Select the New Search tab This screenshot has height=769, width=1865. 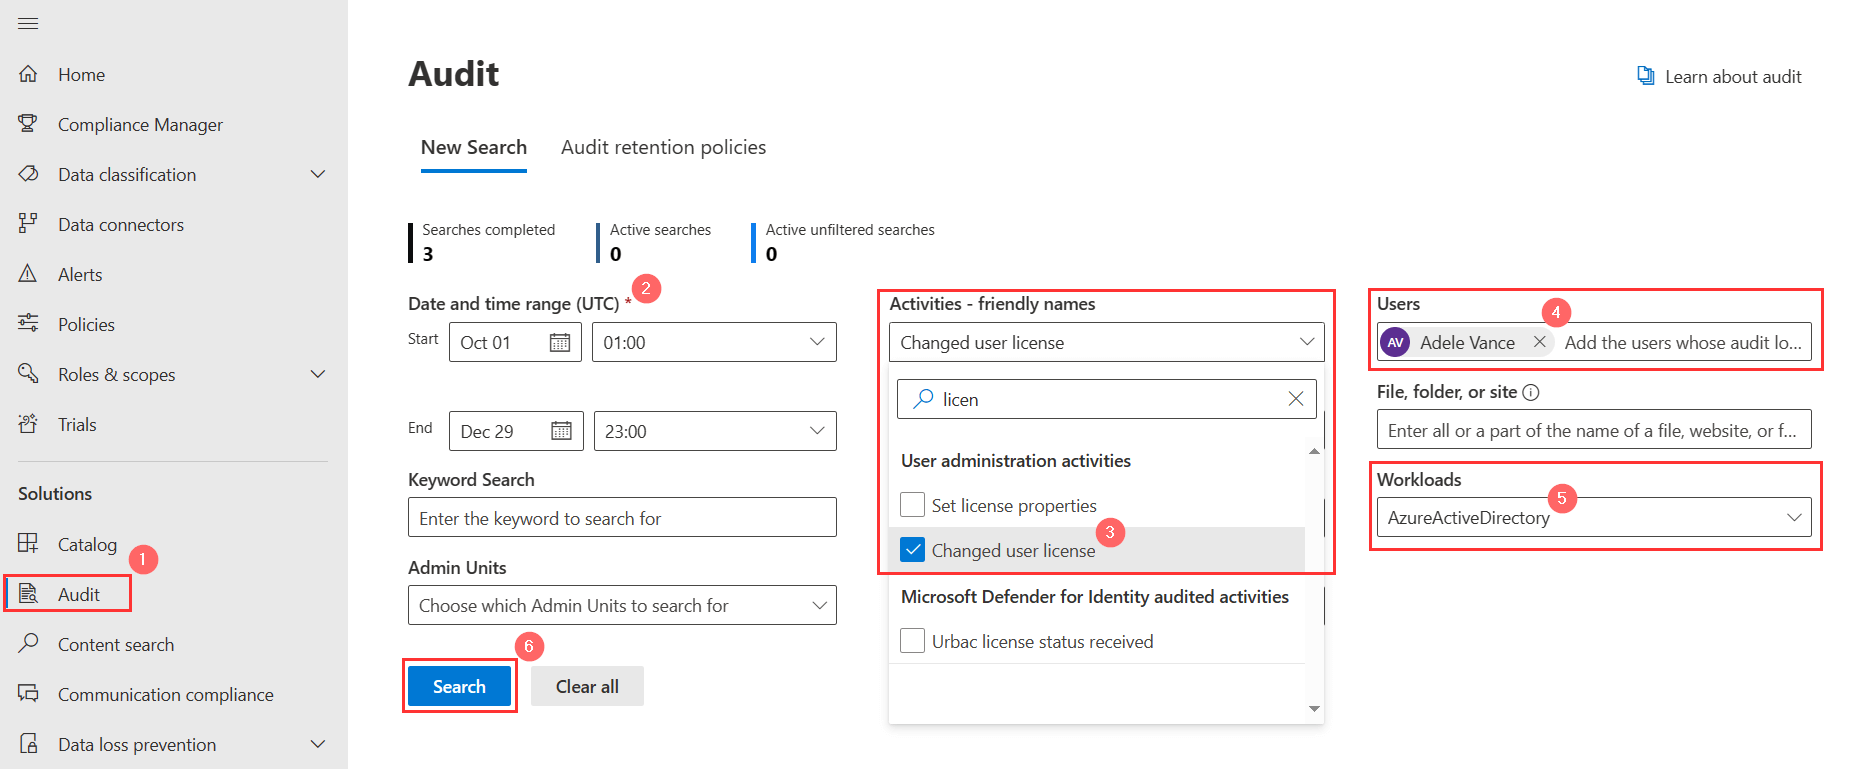473,147
